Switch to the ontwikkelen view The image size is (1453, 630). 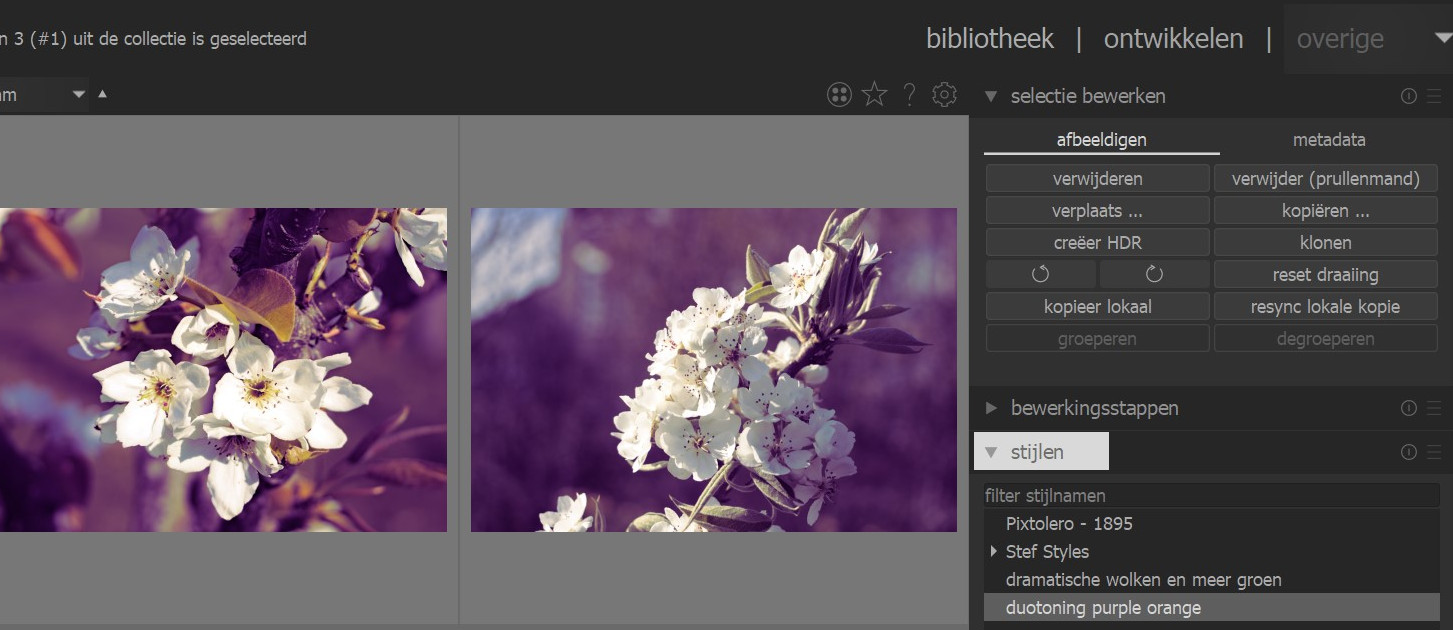[x=1173, y=39]
